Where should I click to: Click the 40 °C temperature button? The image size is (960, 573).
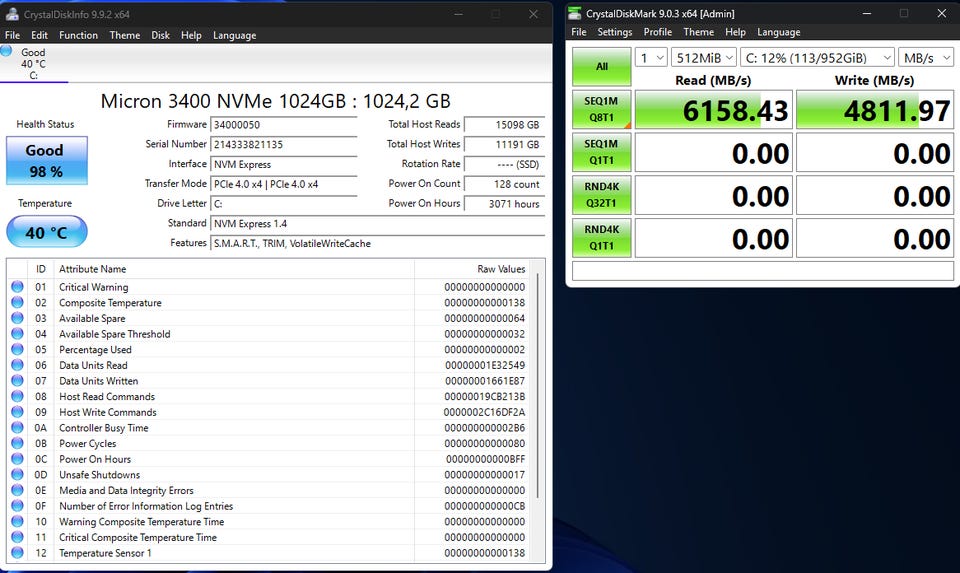coord(47,232)
